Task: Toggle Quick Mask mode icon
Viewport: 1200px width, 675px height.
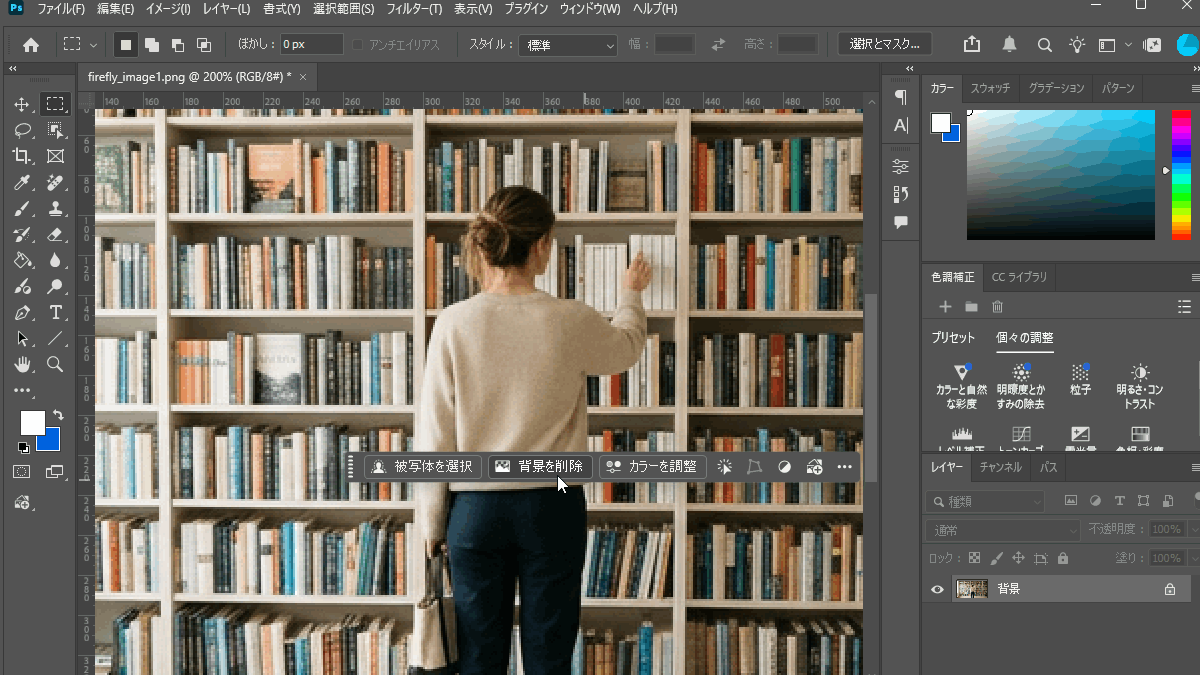Action: (21, 471)
